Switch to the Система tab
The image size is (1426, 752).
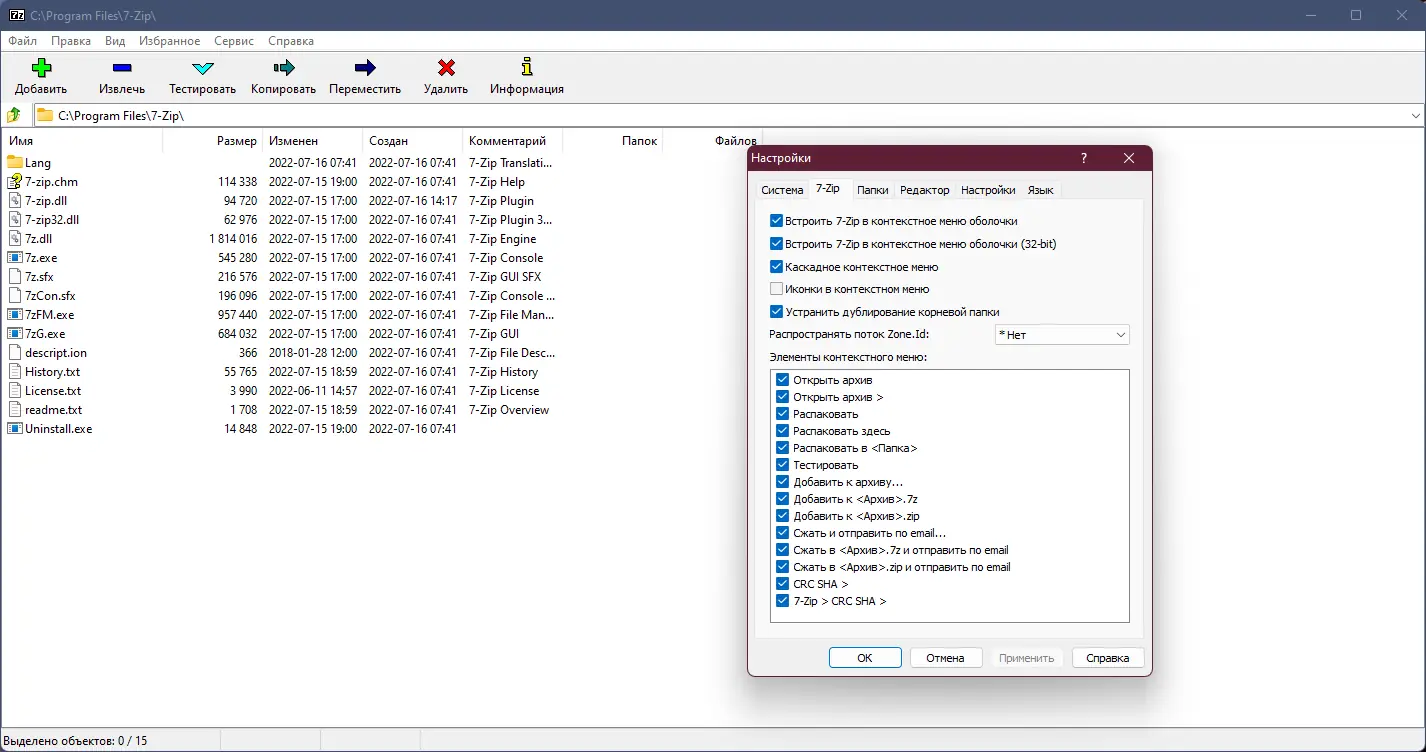click(782, 190)
